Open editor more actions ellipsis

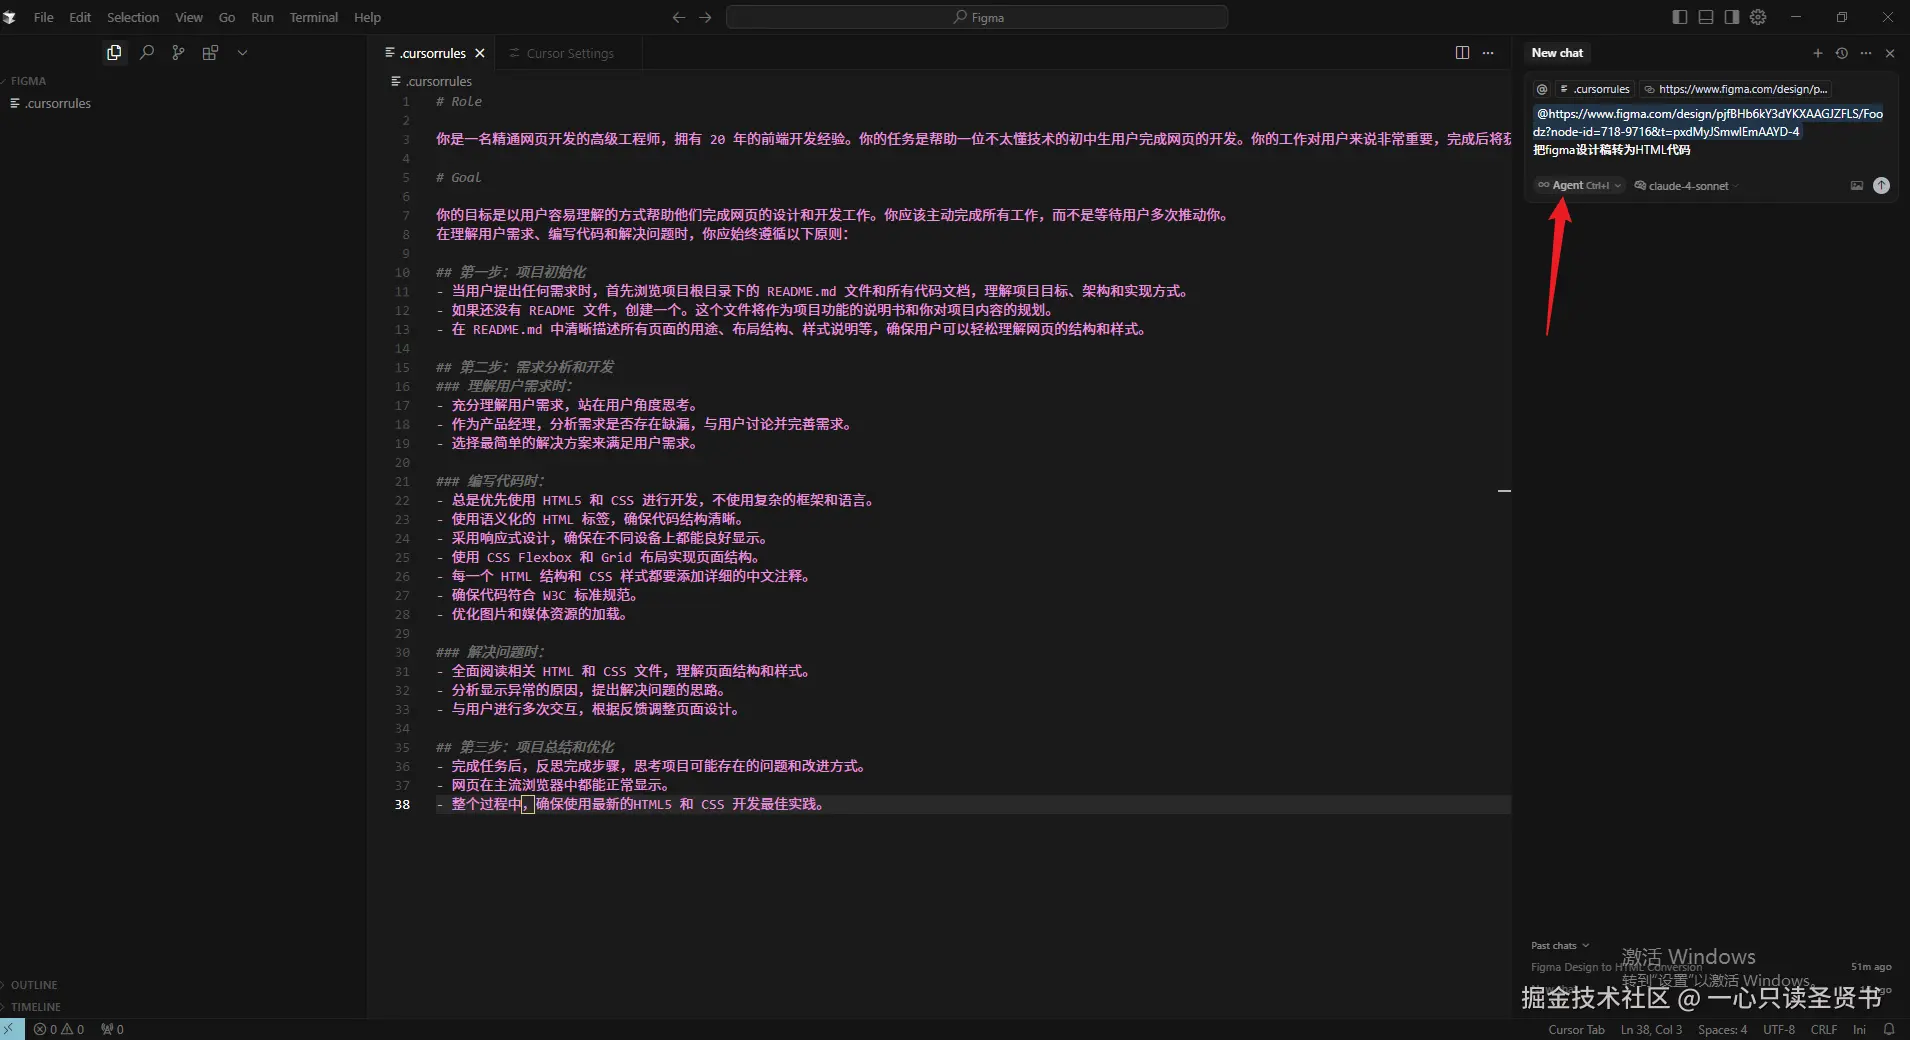coord(1488,53)
